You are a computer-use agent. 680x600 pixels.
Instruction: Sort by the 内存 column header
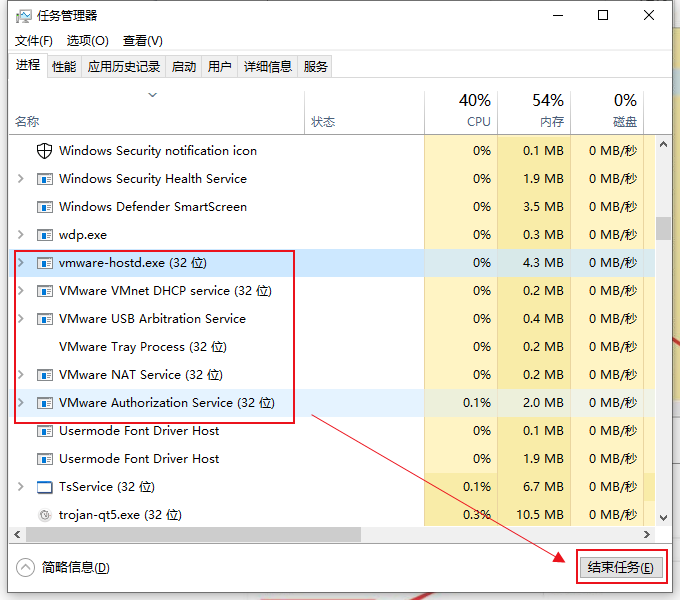534,113
